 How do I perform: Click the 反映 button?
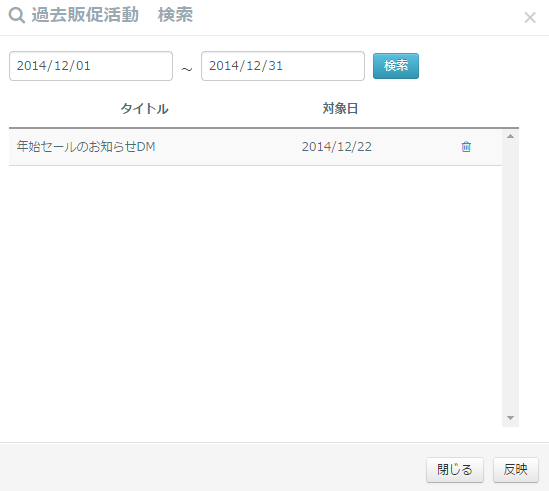516,470
